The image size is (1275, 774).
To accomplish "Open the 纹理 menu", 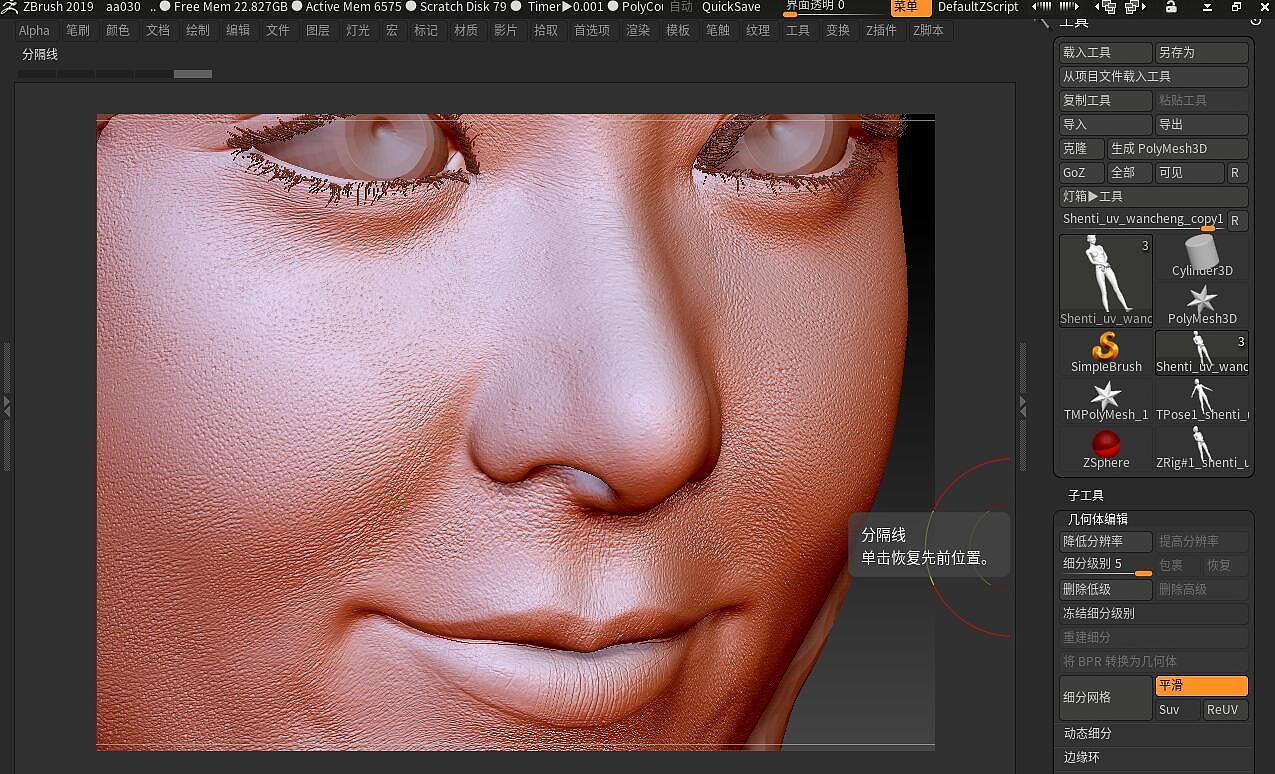I will click(758, 31).
